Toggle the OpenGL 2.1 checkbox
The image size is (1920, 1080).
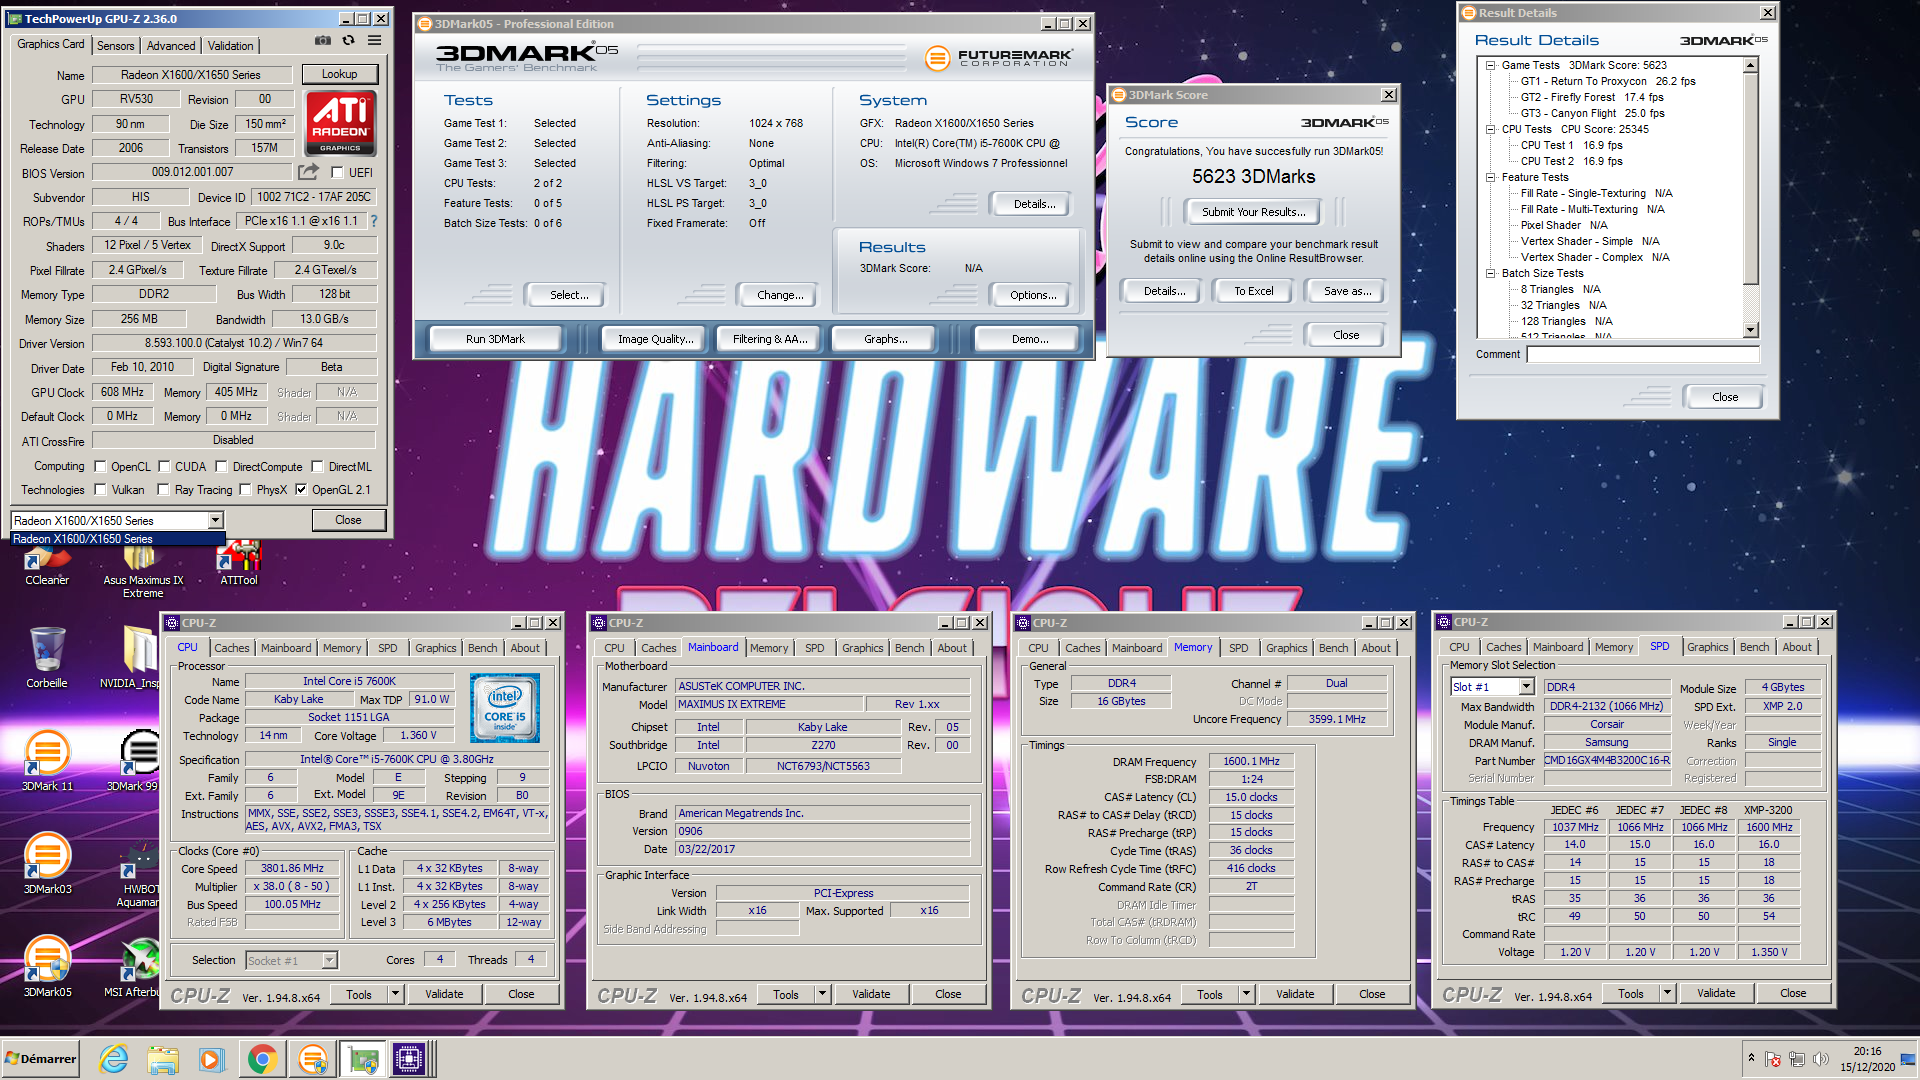tap(301, 489)
